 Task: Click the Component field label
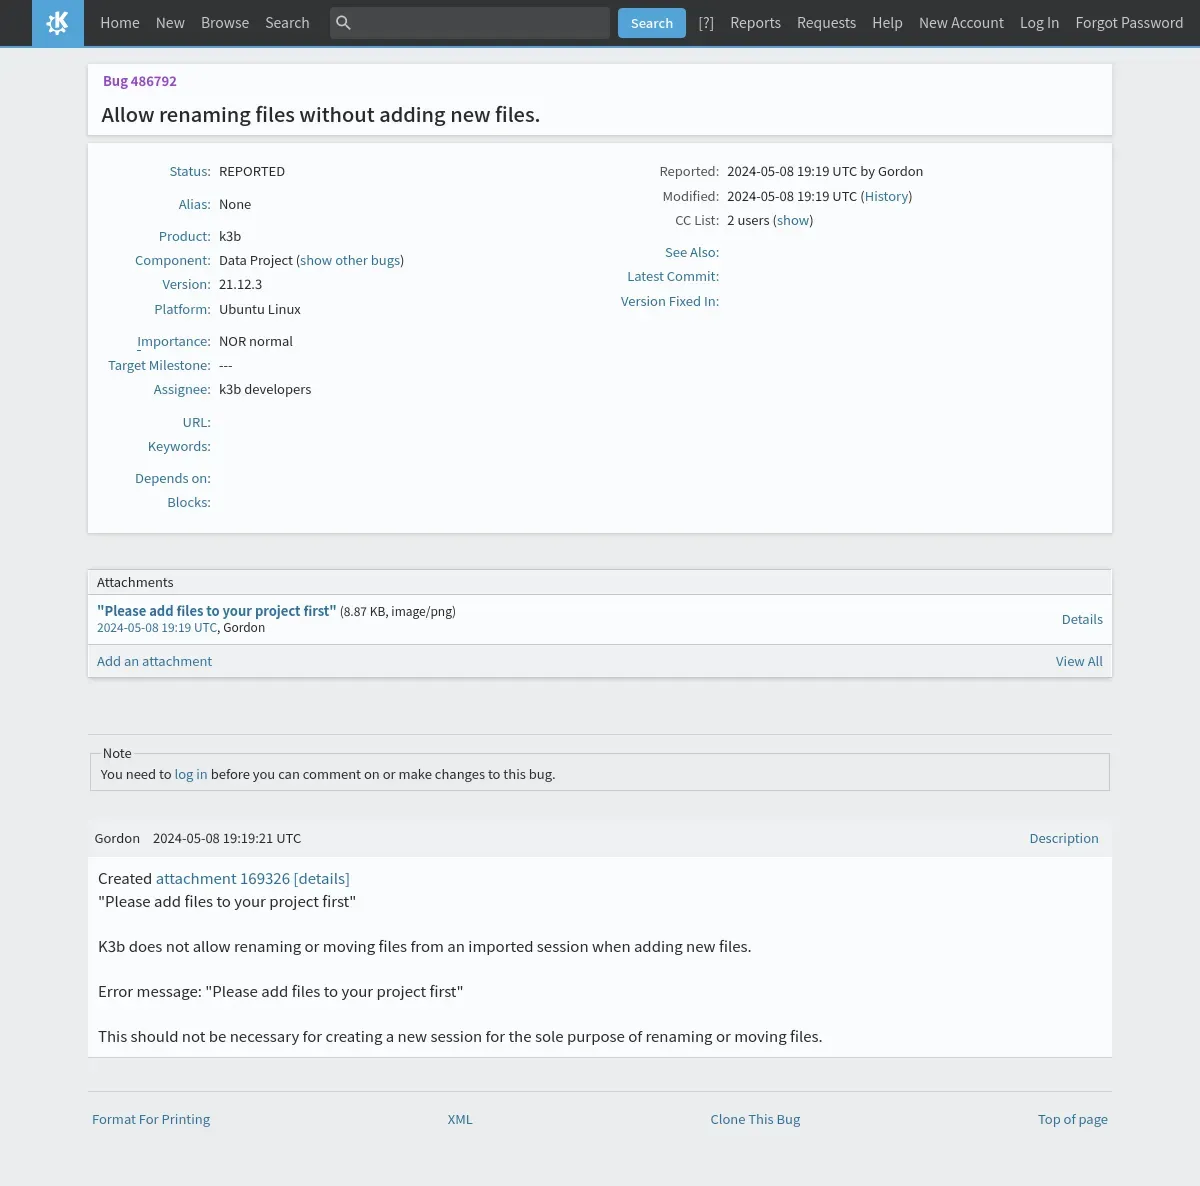pyautogui.click(x=173, y=260)
